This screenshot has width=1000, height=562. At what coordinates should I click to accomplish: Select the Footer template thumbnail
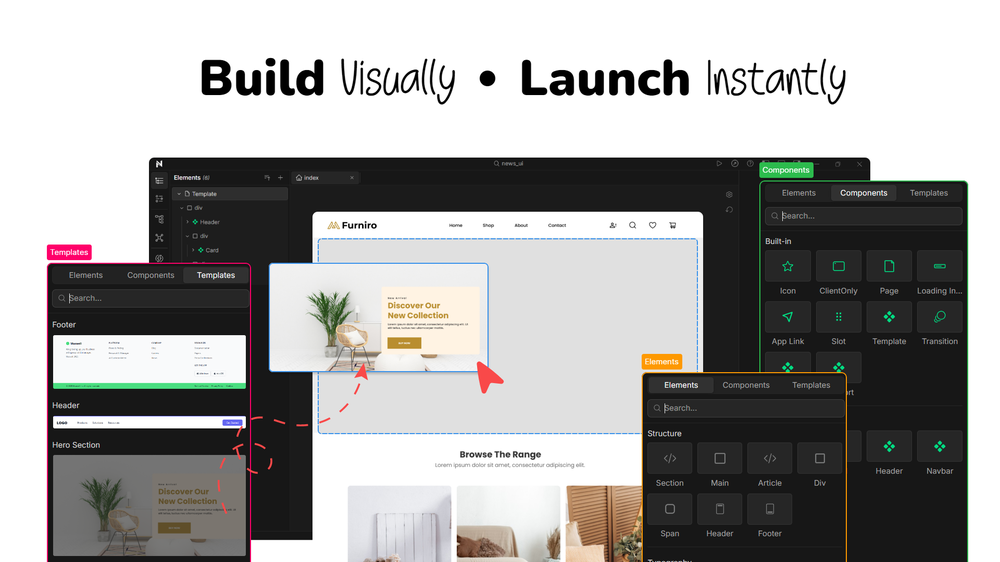(x=149, y=362)
